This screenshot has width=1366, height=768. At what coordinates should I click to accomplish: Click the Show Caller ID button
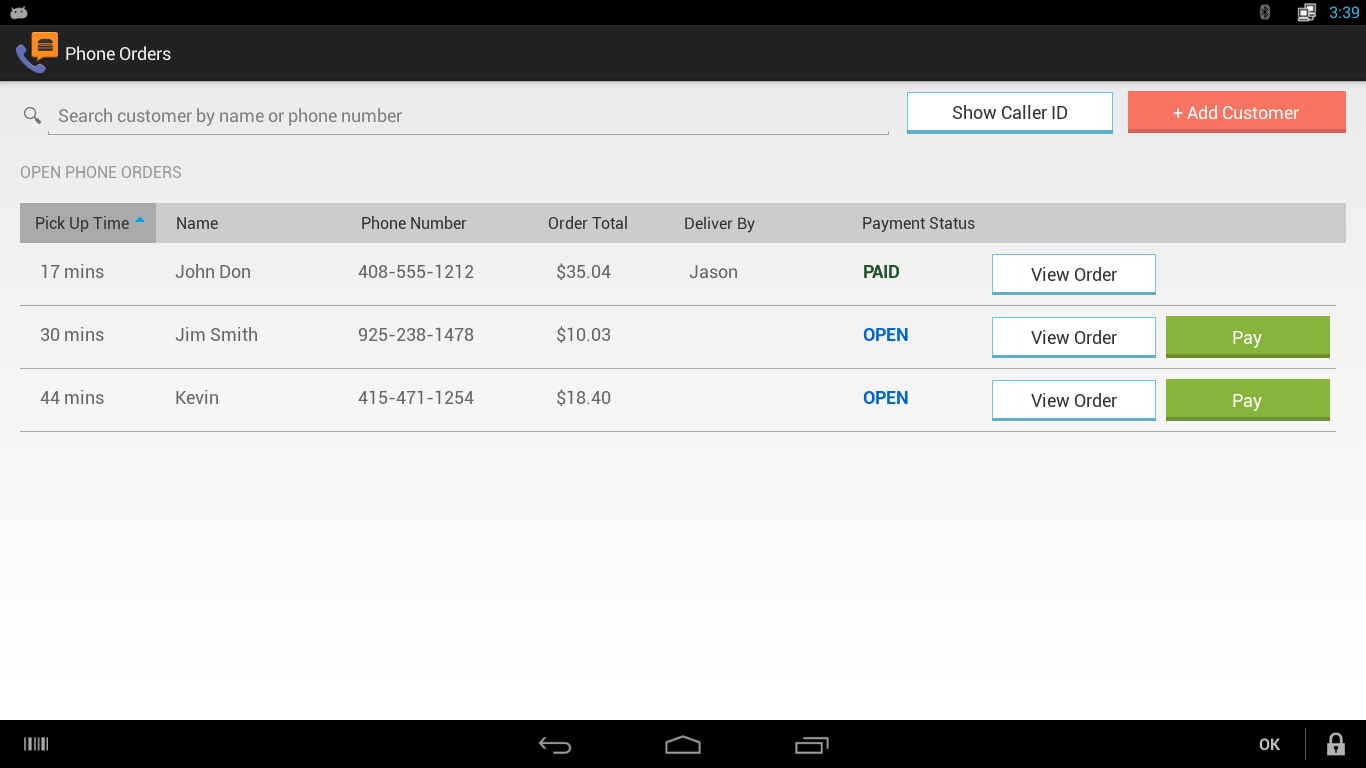[x=1010, y=113]
